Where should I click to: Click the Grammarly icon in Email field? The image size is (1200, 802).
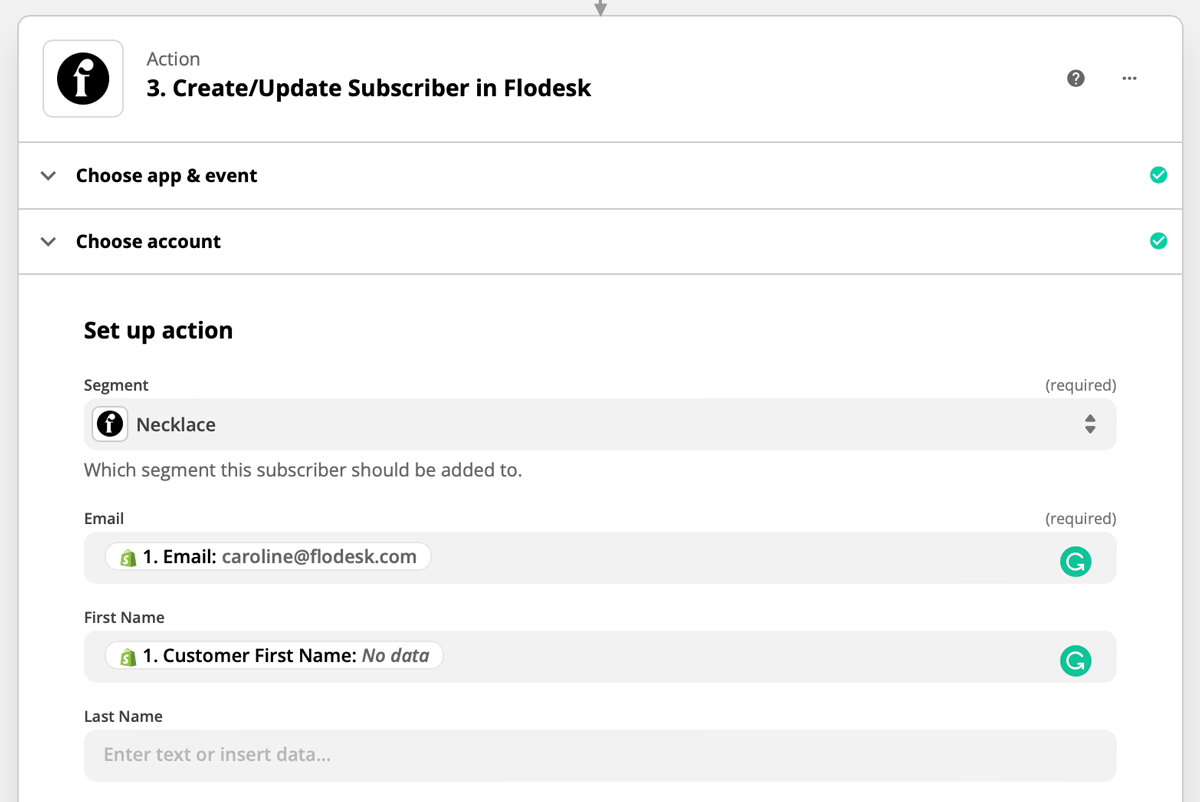[x=1076, y=562]
